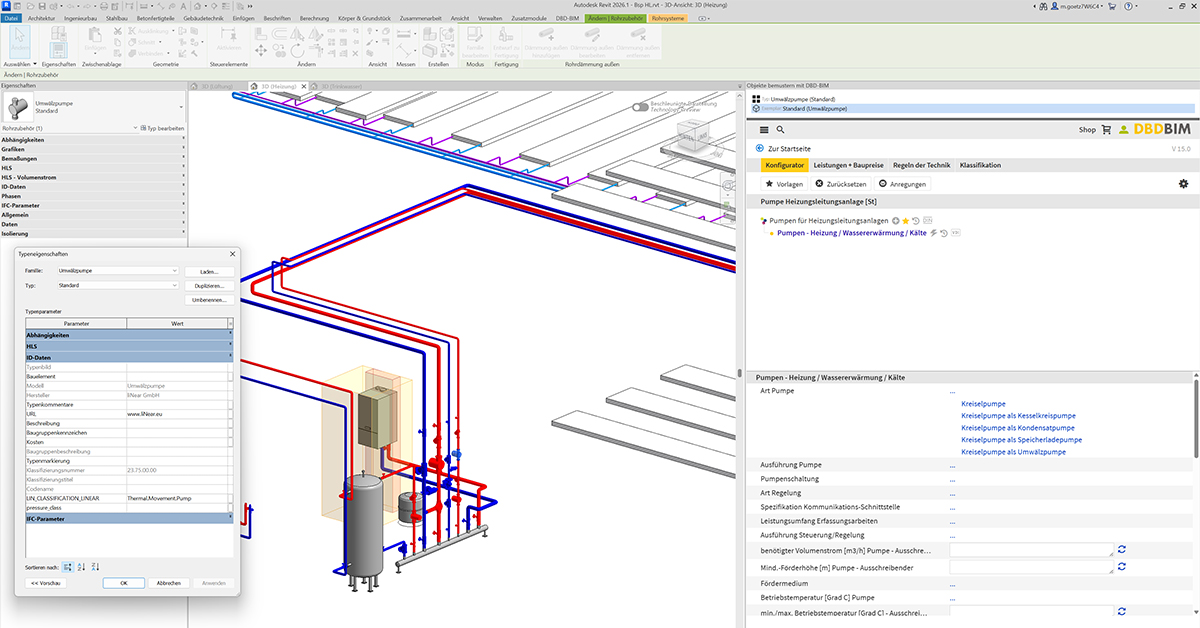Open the DBD-BIM hamburger menu
Image resolution: width=1200 pixels, height=628 pixels.
click(x=764, y=130)
